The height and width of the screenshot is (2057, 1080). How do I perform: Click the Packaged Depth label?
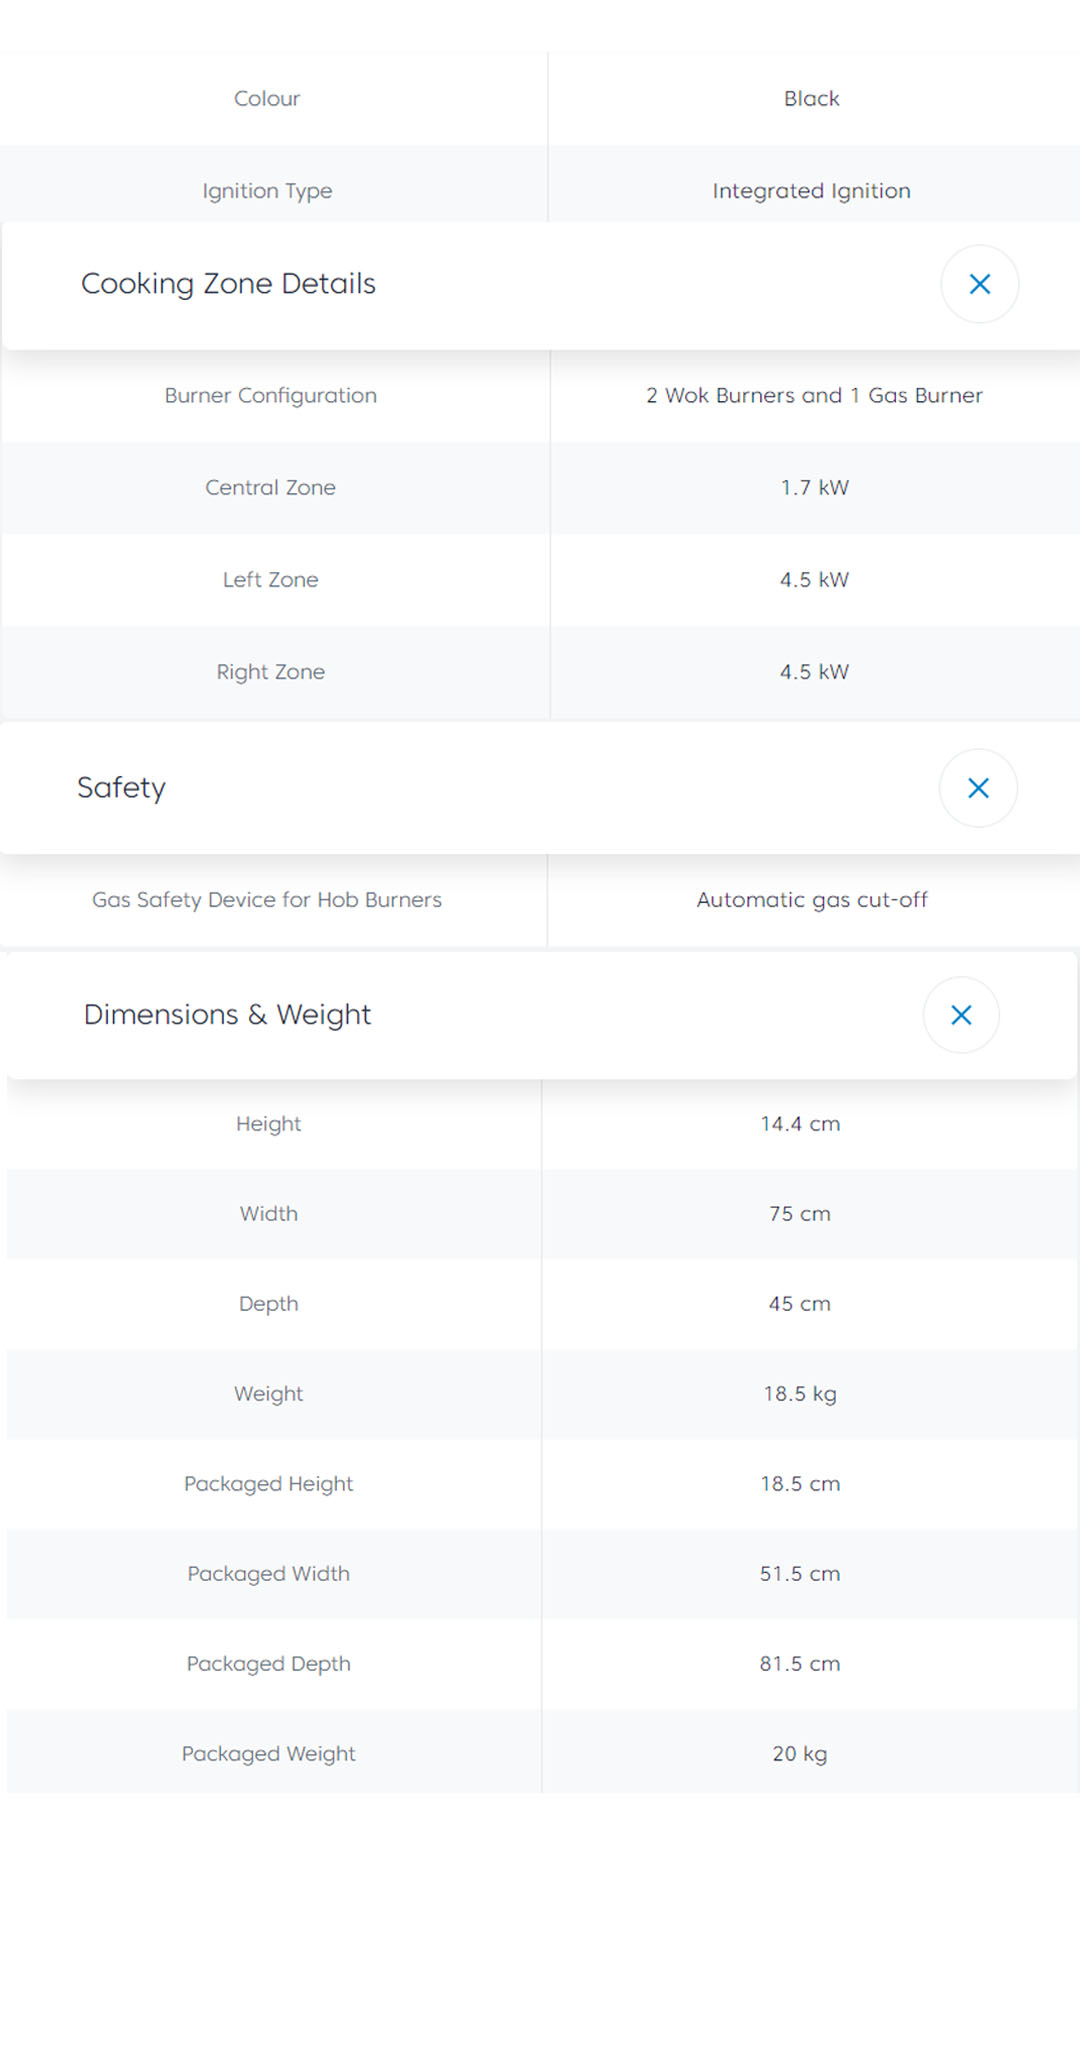pos(269,1664)
